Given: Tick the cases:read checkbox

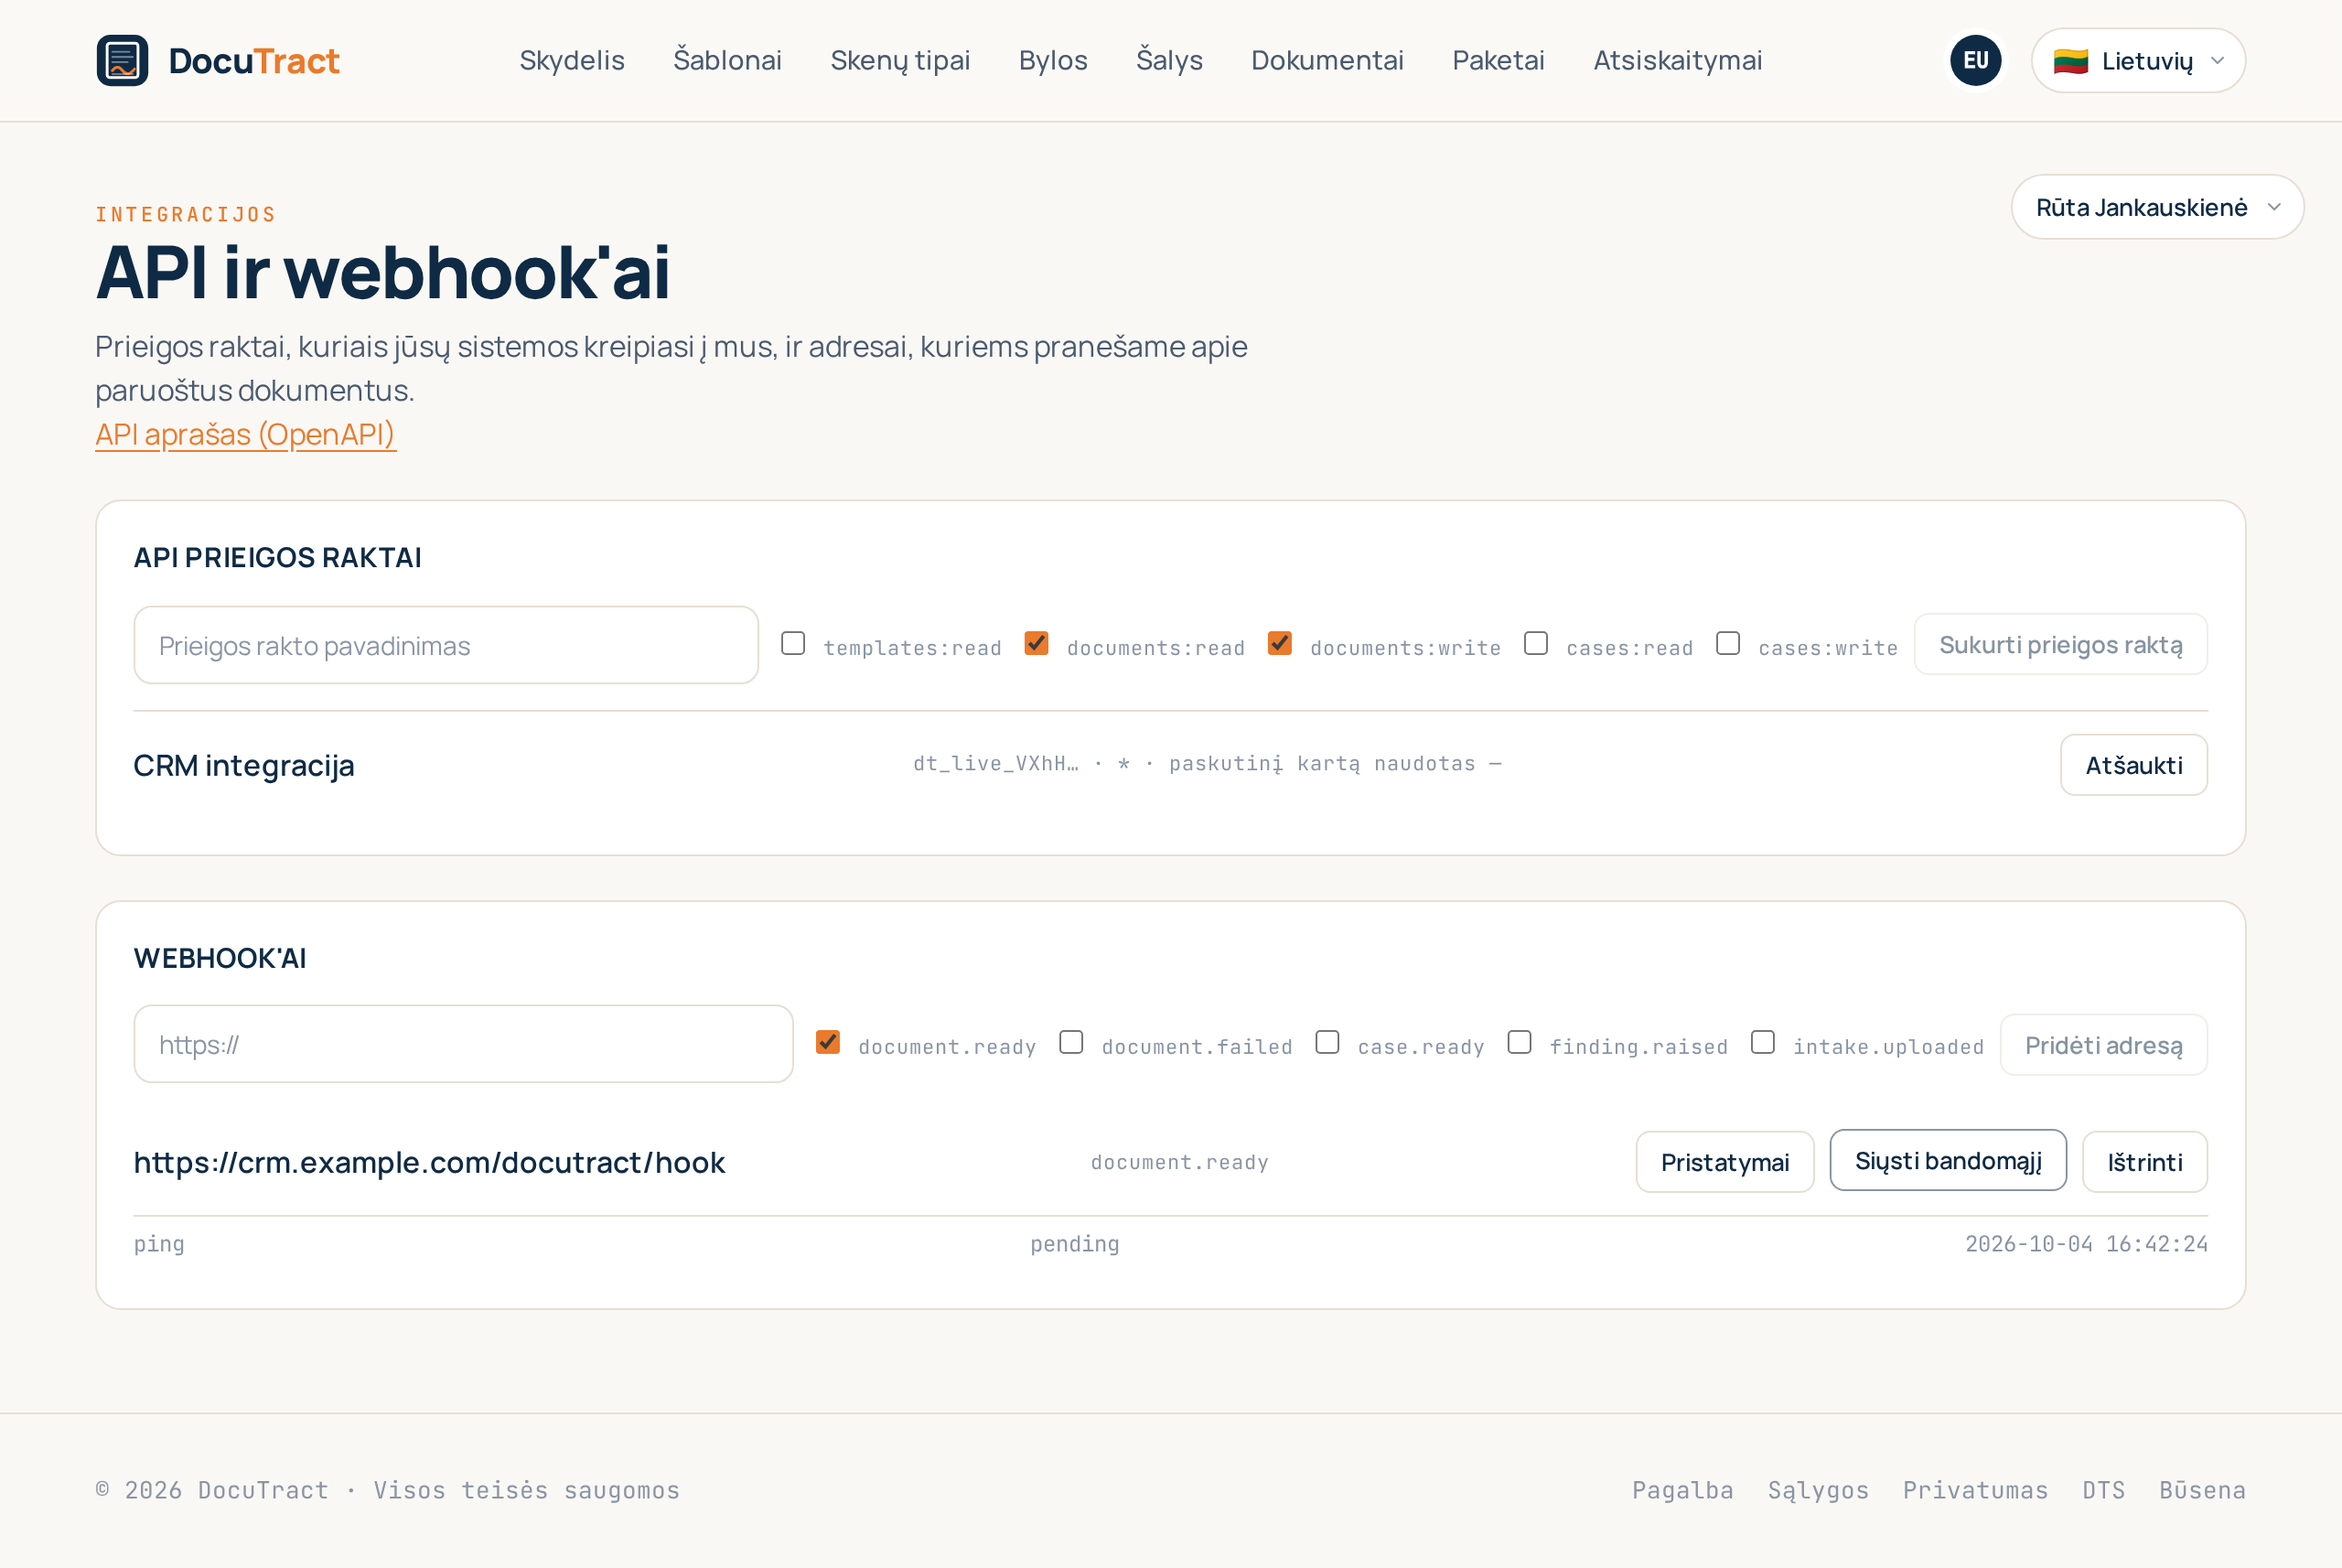Looking at the screenshot, I should tap(1535, 643).
